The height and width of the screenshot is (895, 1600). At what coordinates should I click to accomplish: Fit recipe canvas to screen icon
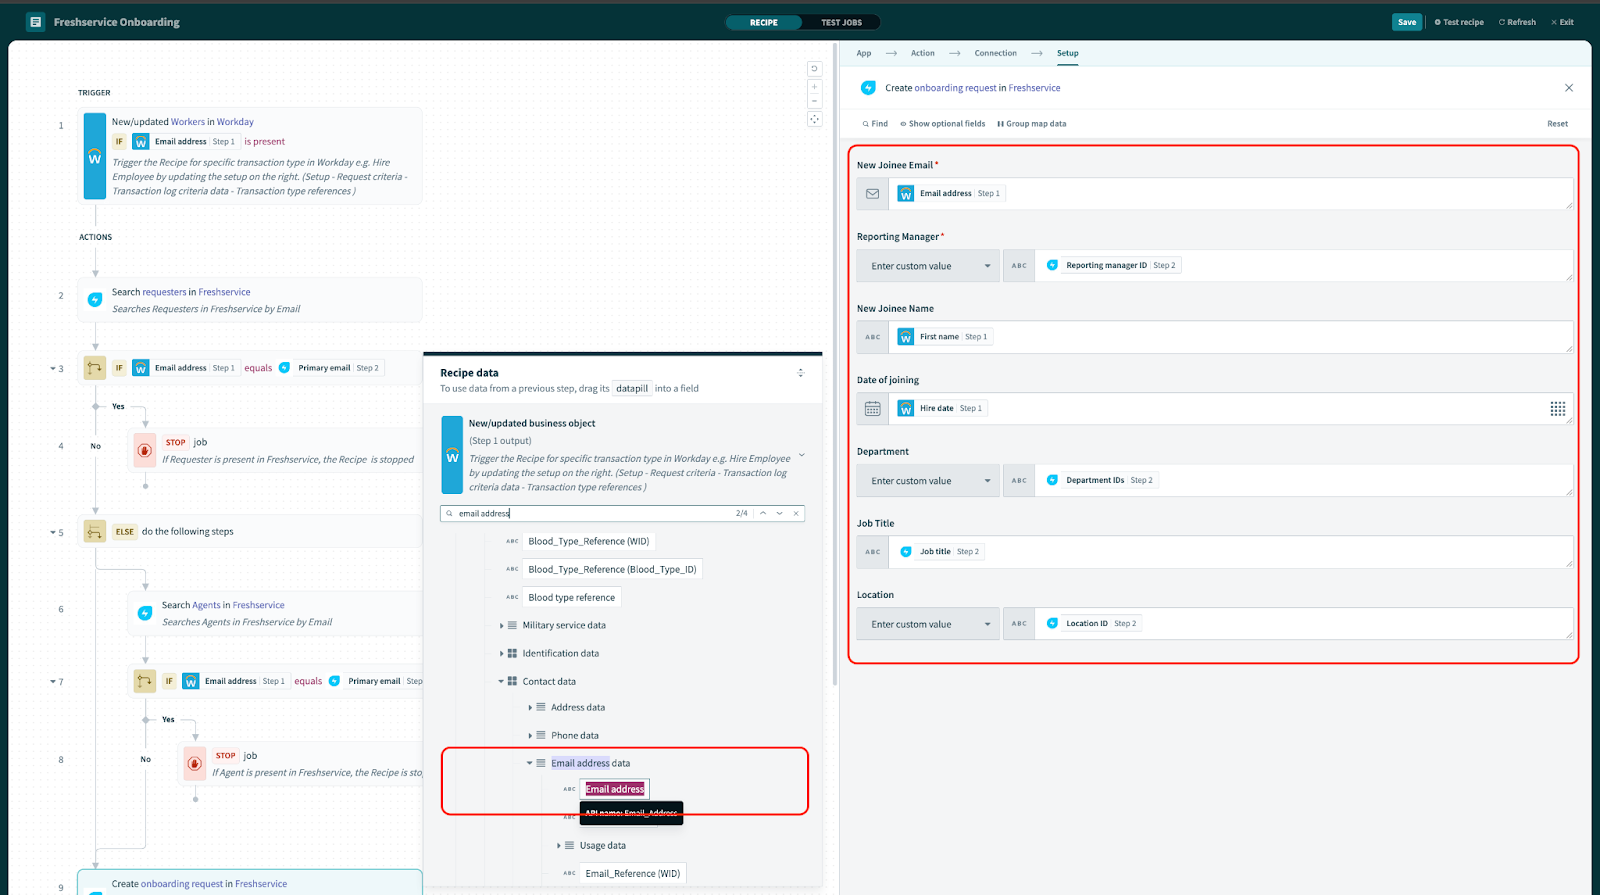click(x=814, y=119)
